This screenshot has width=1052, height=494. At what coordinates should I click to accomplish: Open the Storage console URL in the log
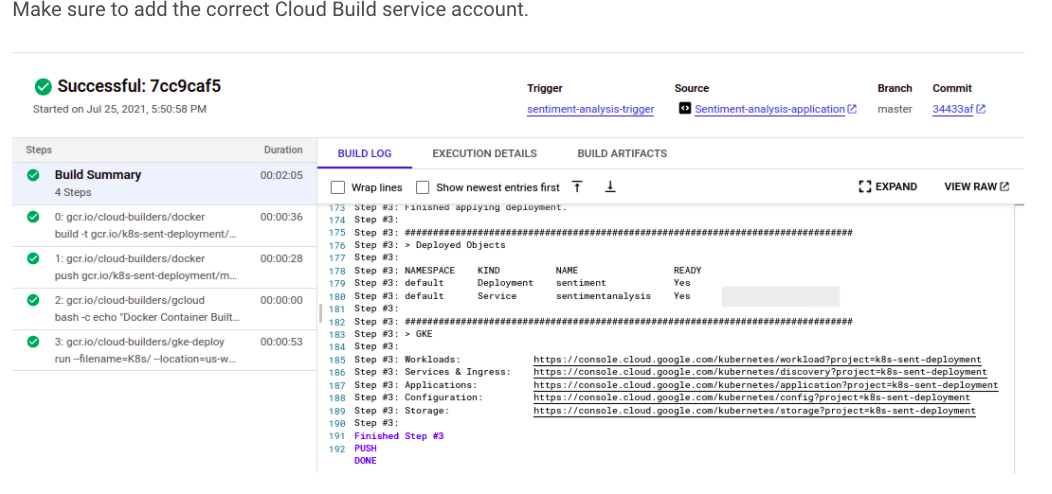(x=754, y=411)
